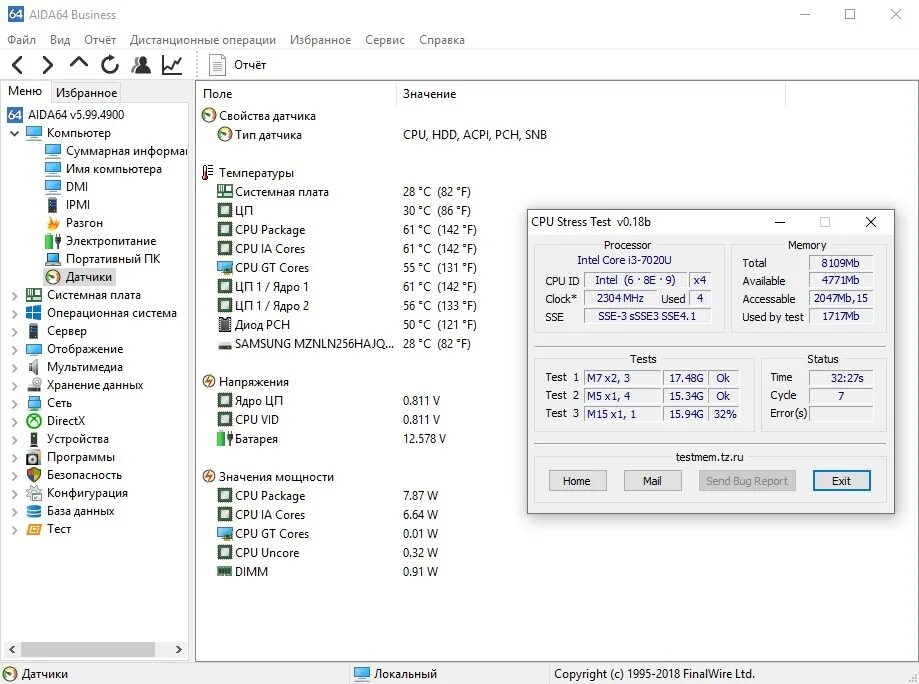Collapse the Компьютер tree node
The image size is (919, 684).
[15, 133]
